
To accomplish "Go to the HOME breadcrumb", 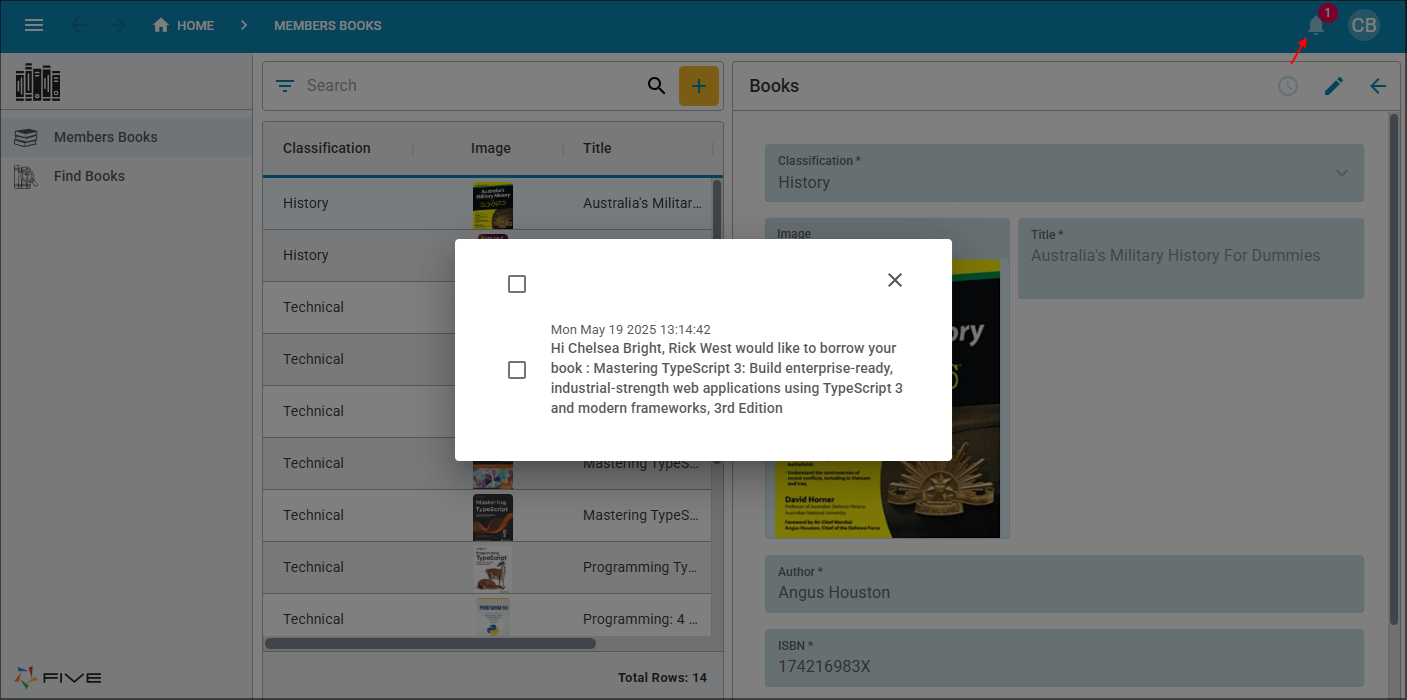I will click(184, 25).
